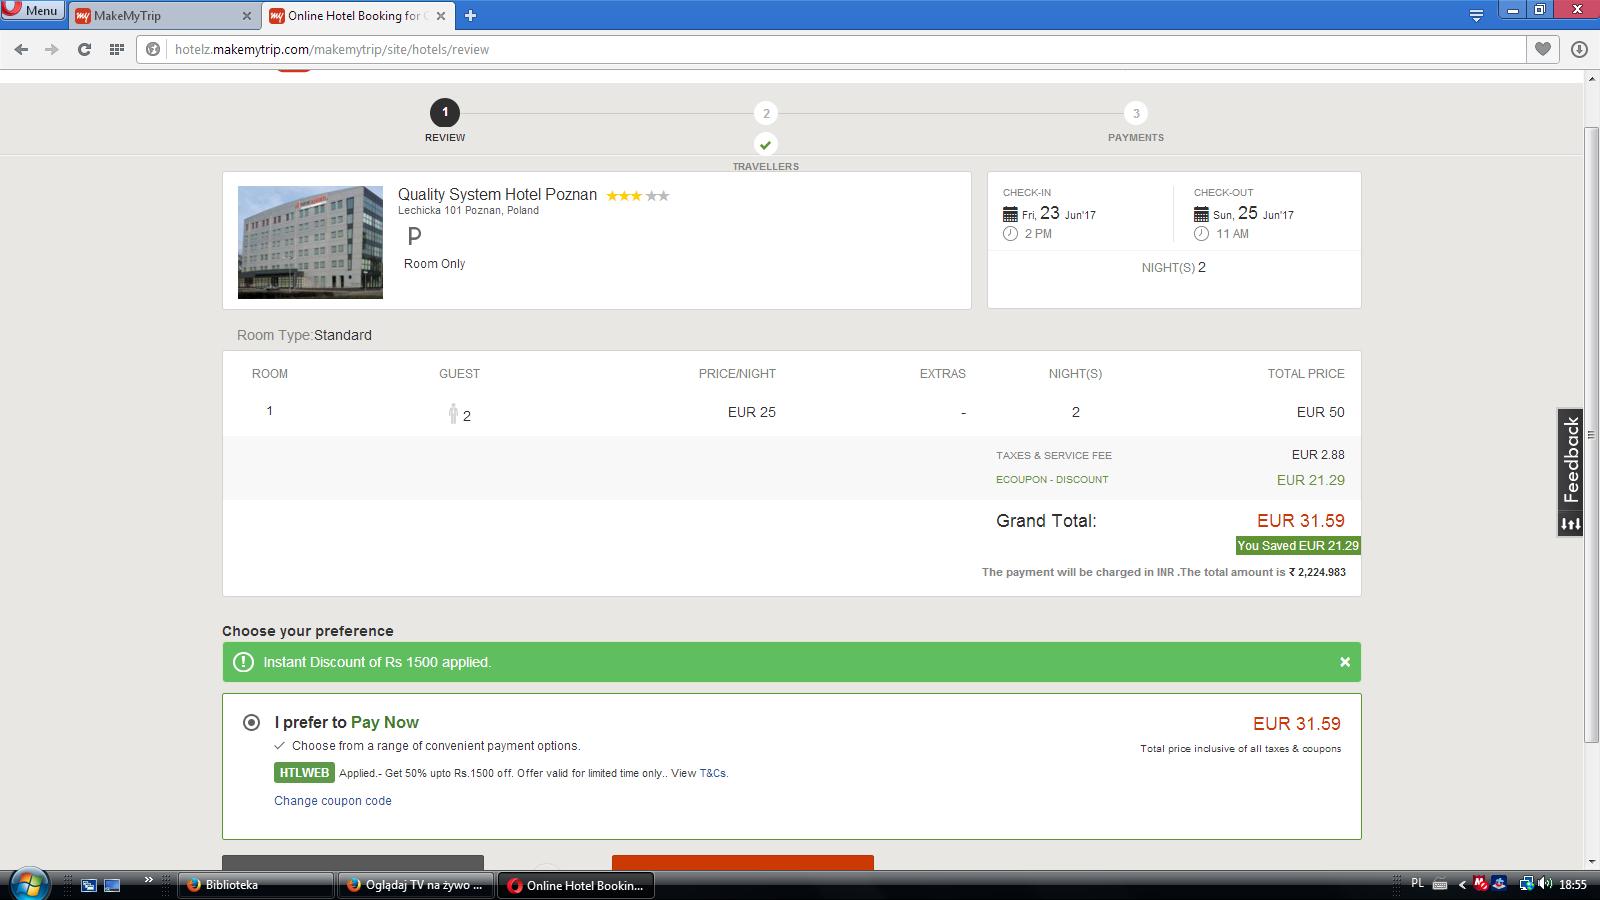Go to the Payments step 3 circle

1136,113
